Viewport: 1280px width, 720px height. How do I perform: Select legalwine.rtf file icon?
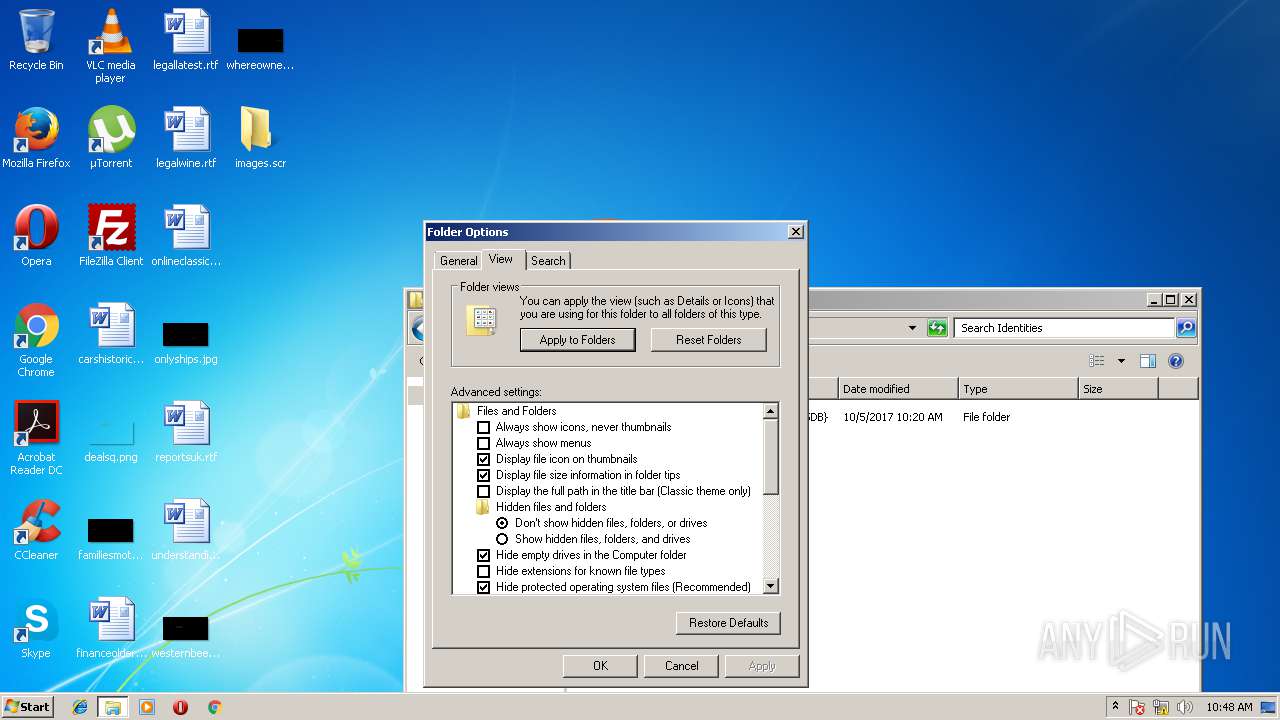(x=186, y=138)
